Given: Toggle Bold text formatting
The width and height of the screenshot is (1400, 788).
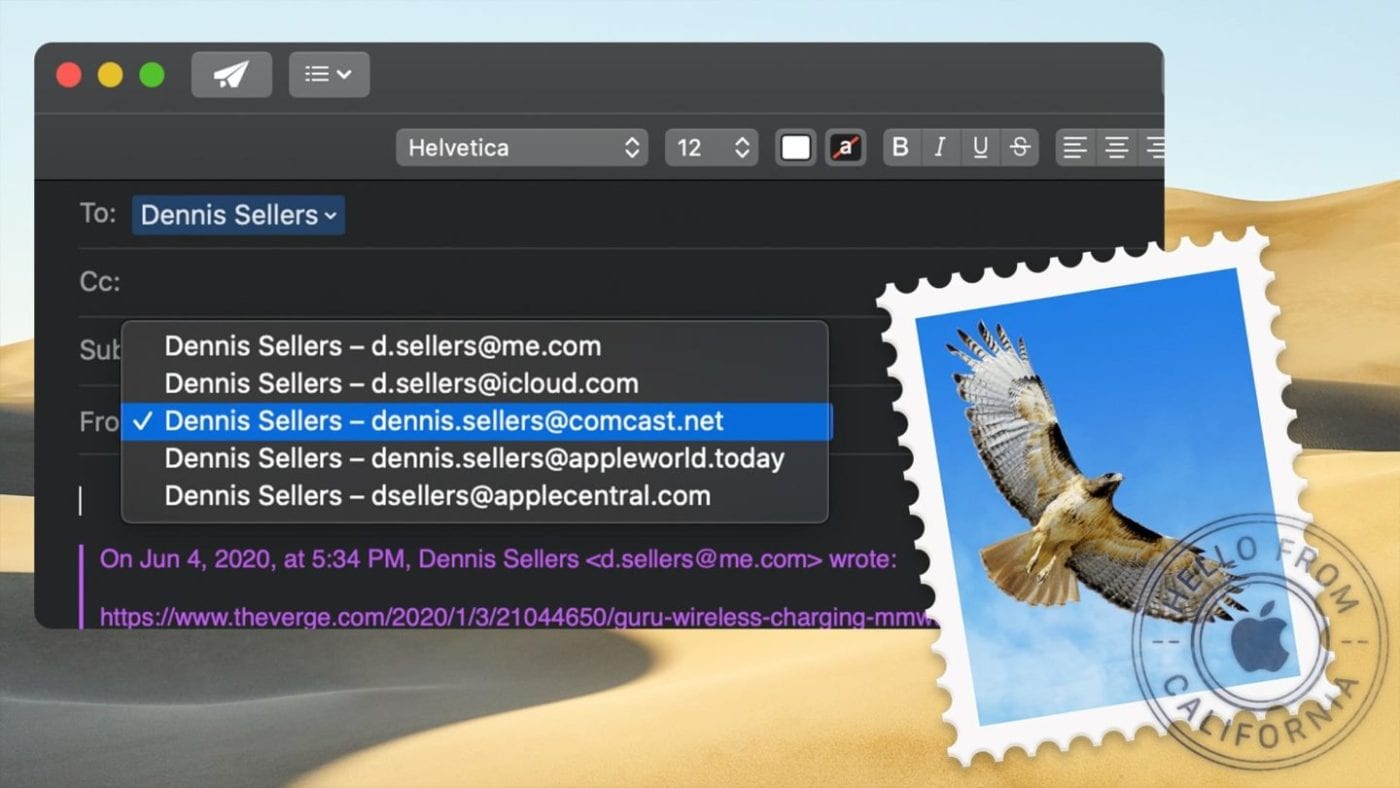Looking at the screenshot, I should point(900,148).
